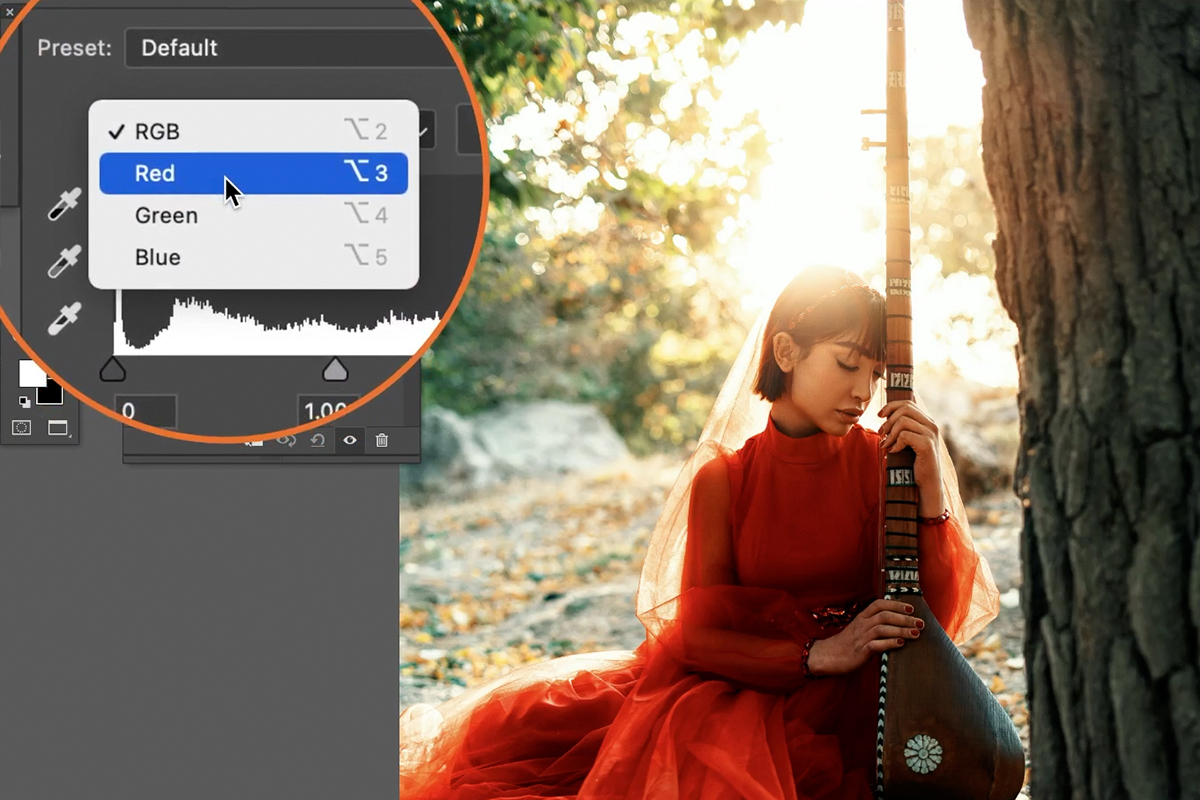This screenshot has width=1200, height=800.
Task: Click the highlights triangle slider under the histogram
Action: (336, 370)
